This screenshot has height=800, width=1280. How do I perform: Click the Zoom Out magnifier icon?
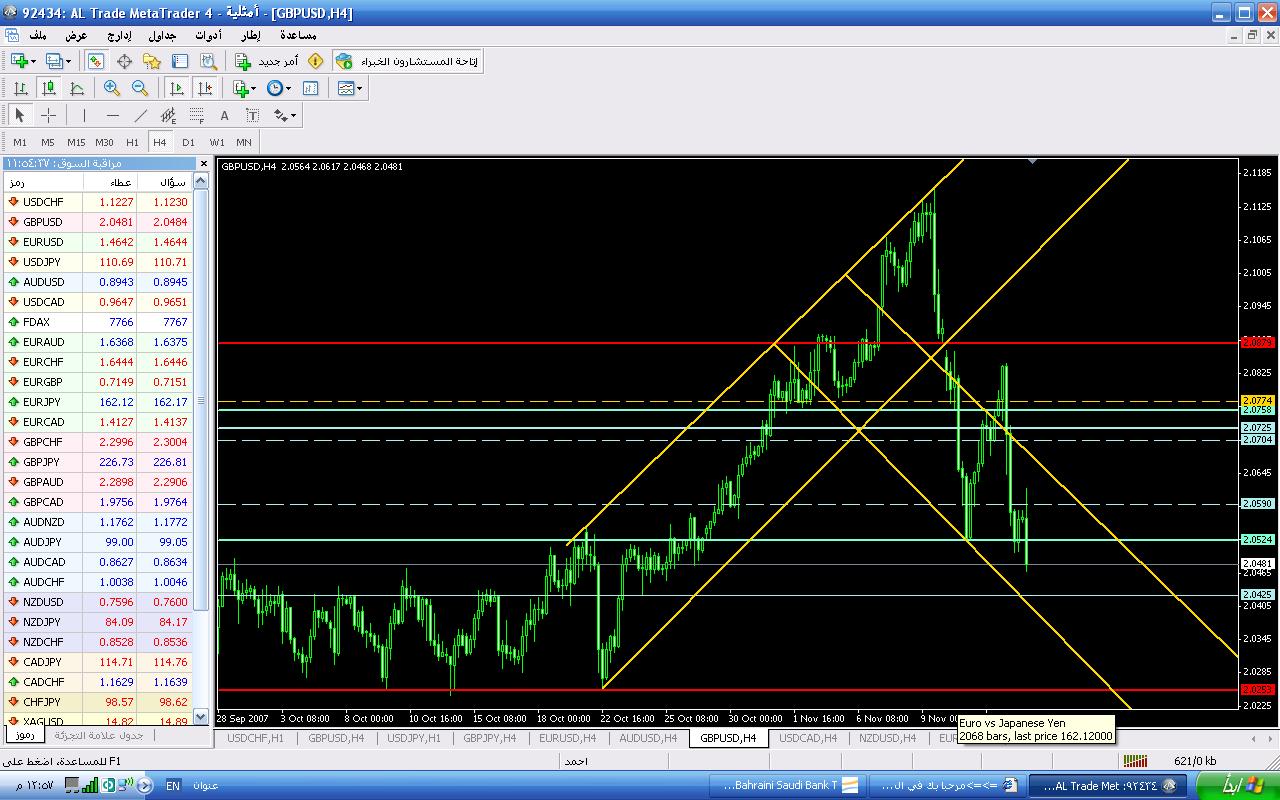pos(140,88)
